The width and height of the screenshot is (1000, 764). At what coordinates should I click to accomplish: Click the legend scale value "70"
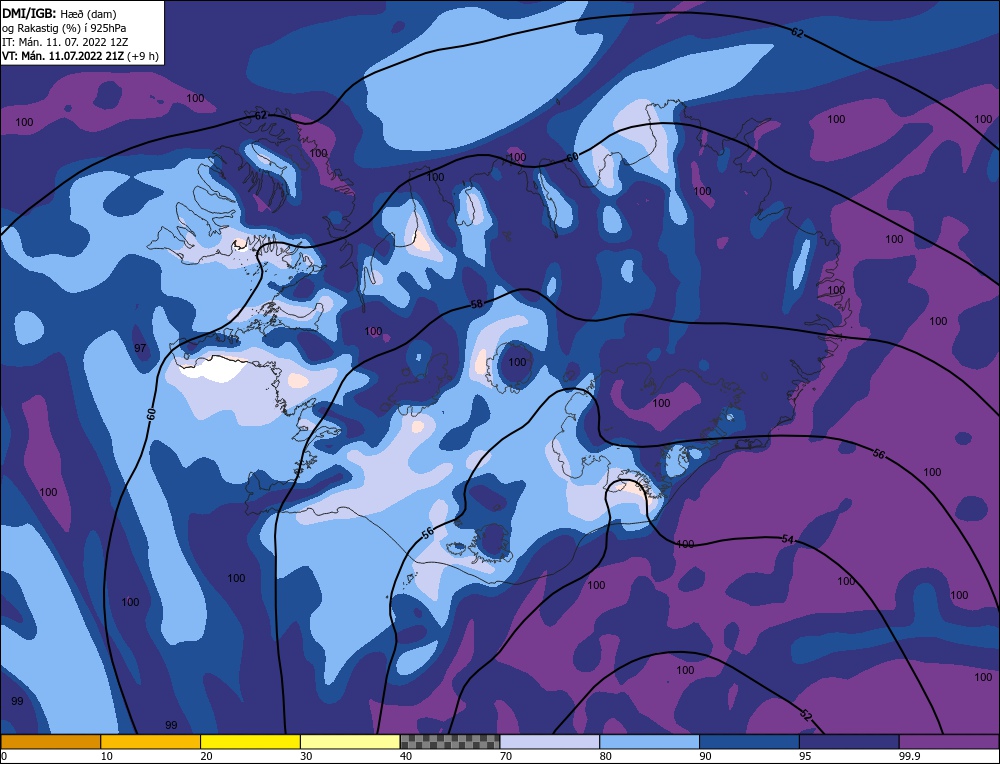pyautogui.click(x=506, y=756)
